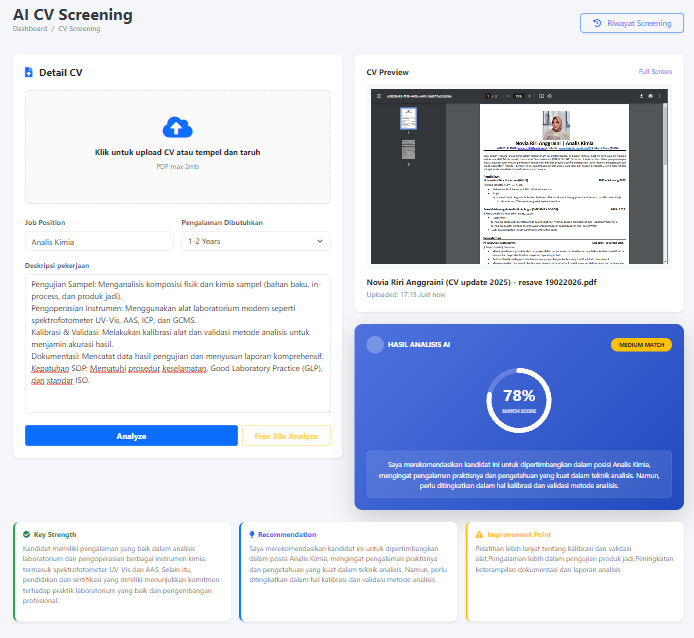Click the candidate photo in CV preview
This screenshot has width=694, height=638.
point(556,125)
